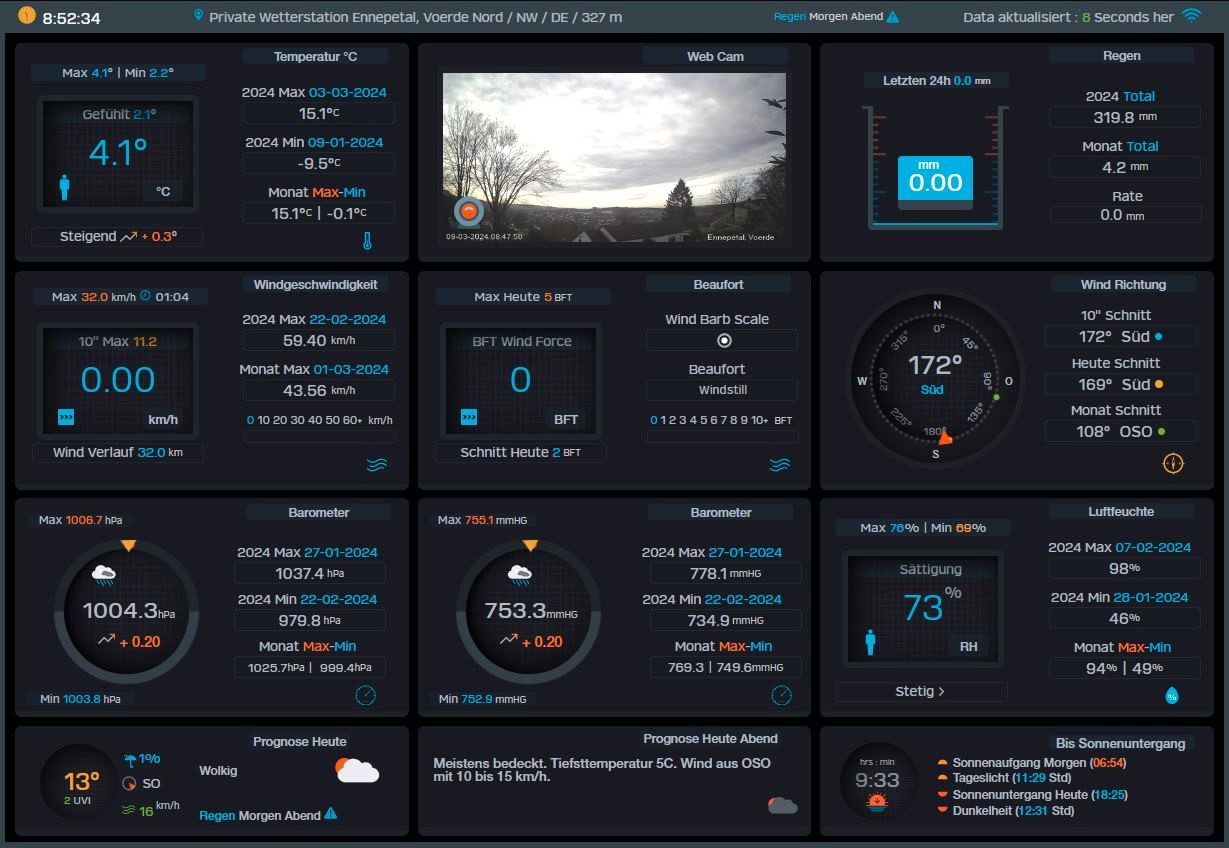The width and height of the screenshot is (1229, 848).
Task: Click the Wind Verlauf 32.0 km button
Action: click(117, 452)
